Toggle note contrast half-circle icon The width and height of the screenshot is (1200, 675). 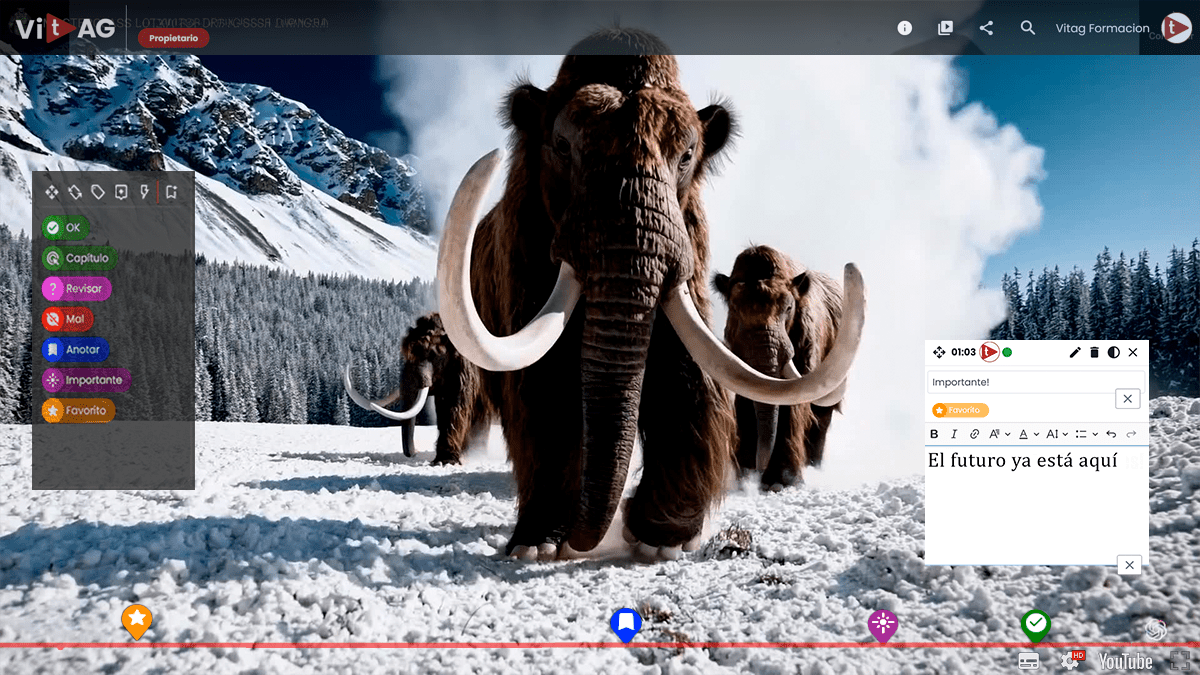tap(1113, 352)
